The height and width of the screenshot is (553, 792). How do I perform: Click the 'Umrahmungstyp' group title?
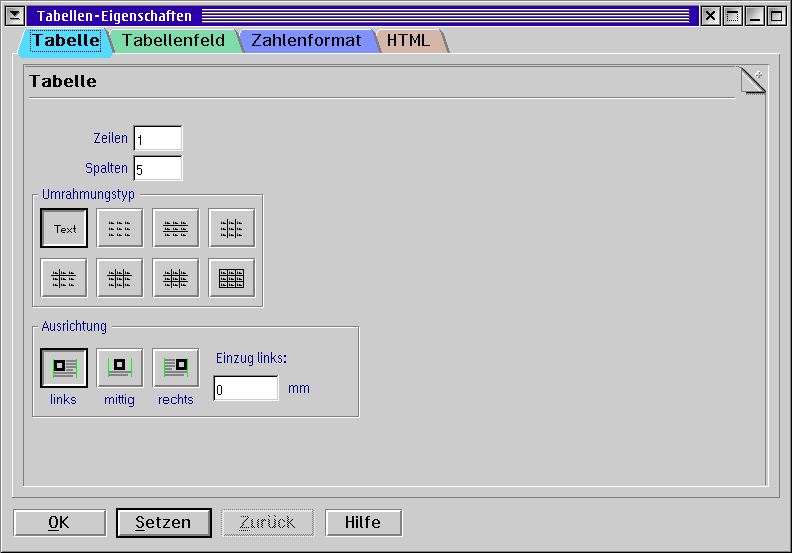88,194
